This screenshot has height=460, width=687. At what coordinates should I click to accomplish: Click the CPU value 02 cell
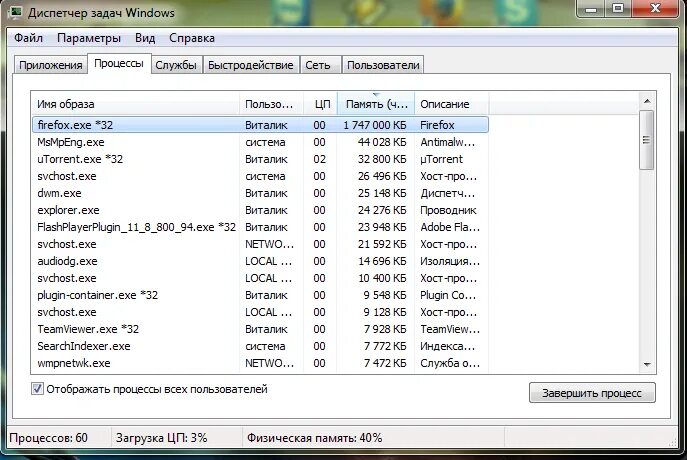tap(319, 159)
